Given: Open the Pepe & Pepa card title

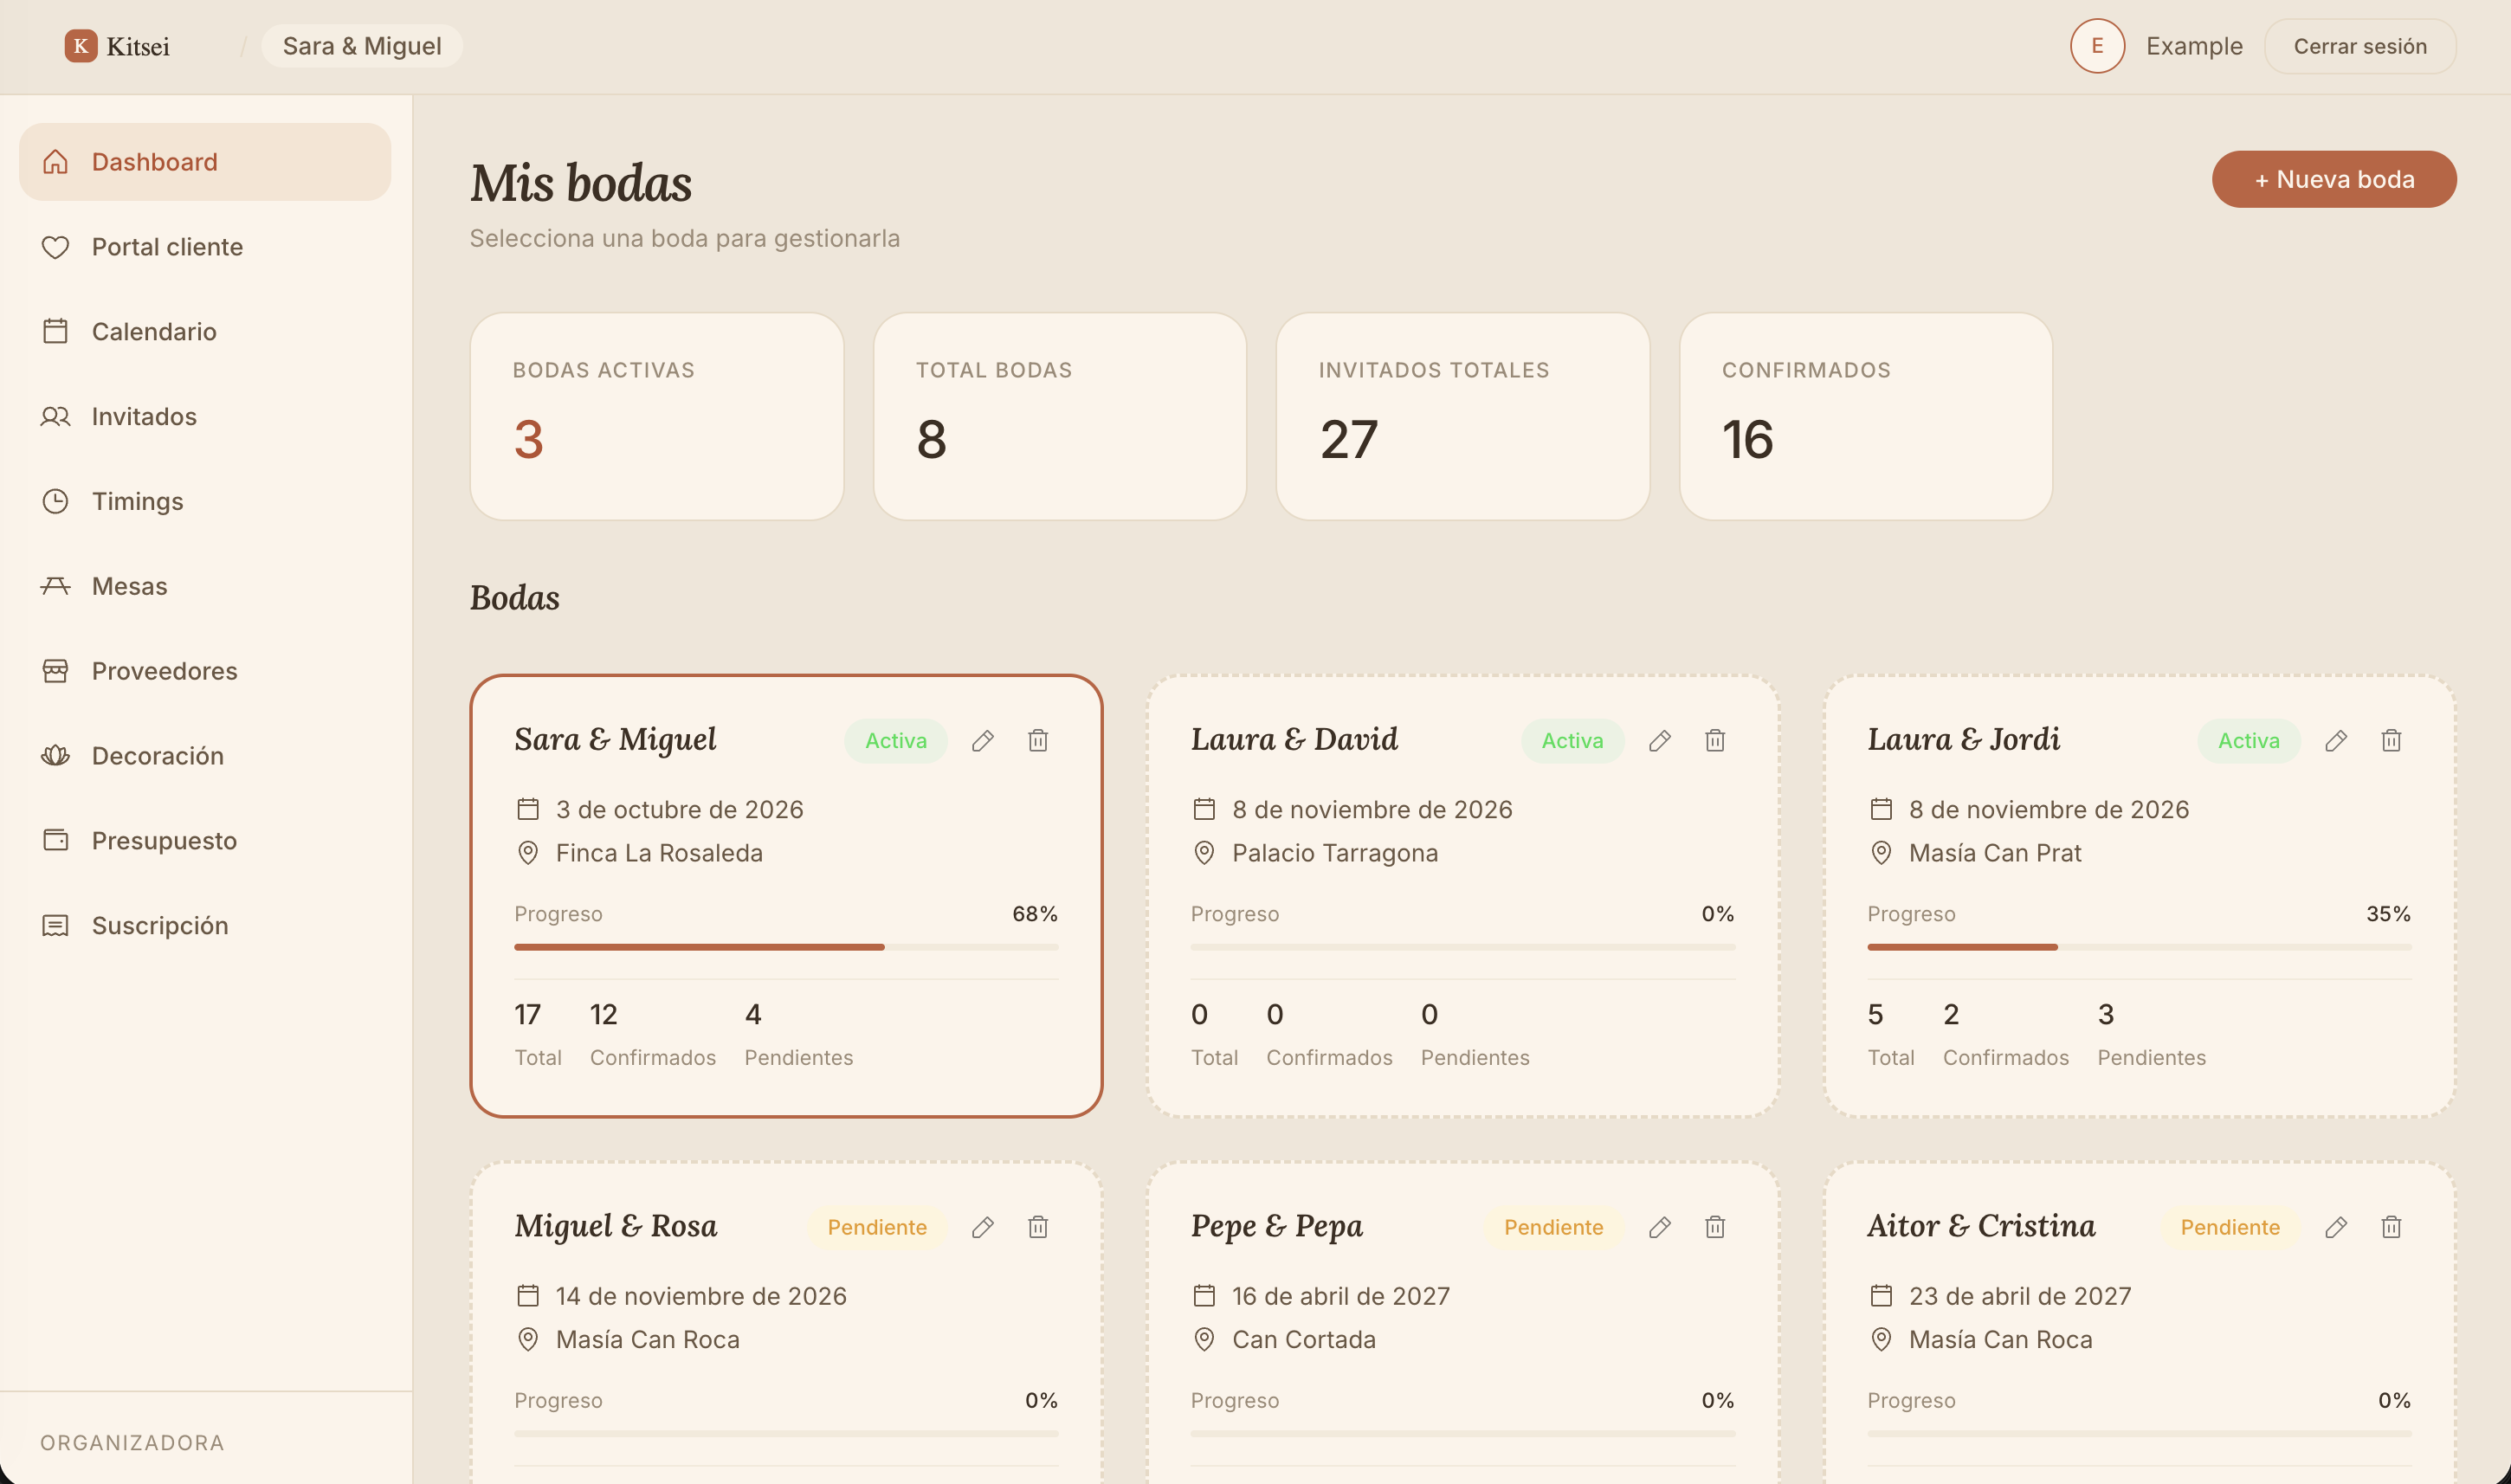Looking at the screenshot, I should pos(1276,1227).
